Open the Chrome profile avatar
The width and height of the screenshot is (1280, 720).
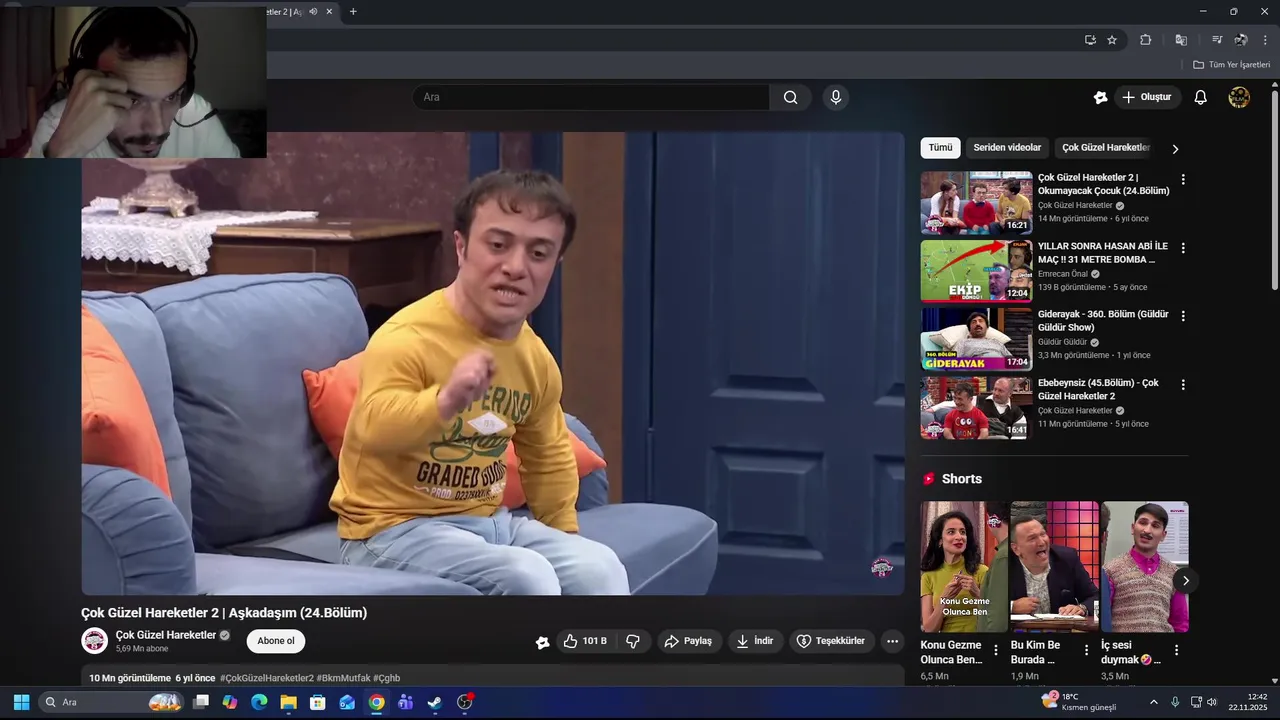[1241, 40]
